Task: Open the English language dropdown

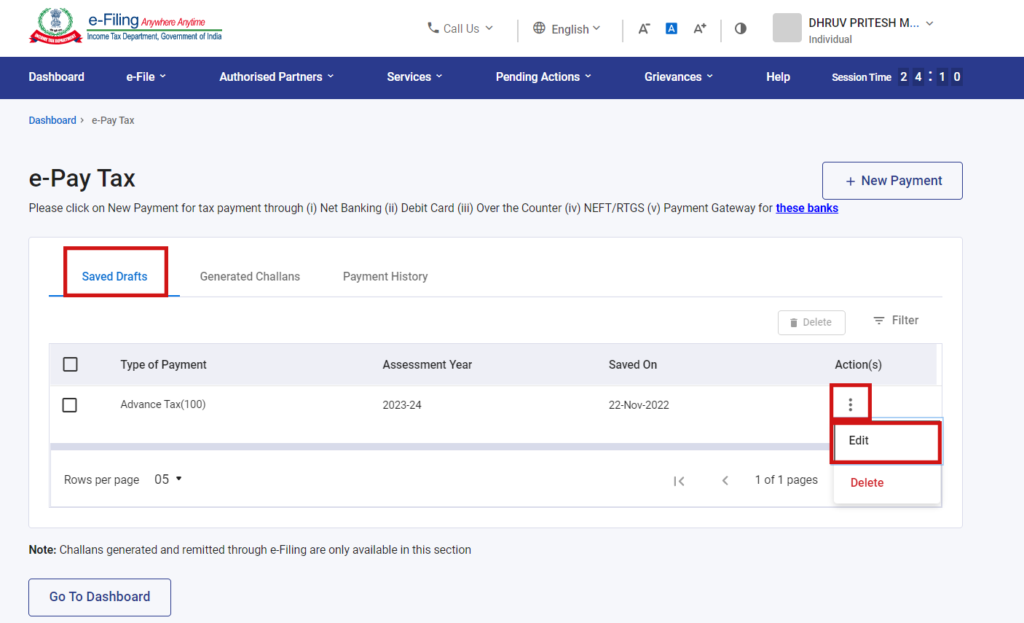Action: click(567, 29)
